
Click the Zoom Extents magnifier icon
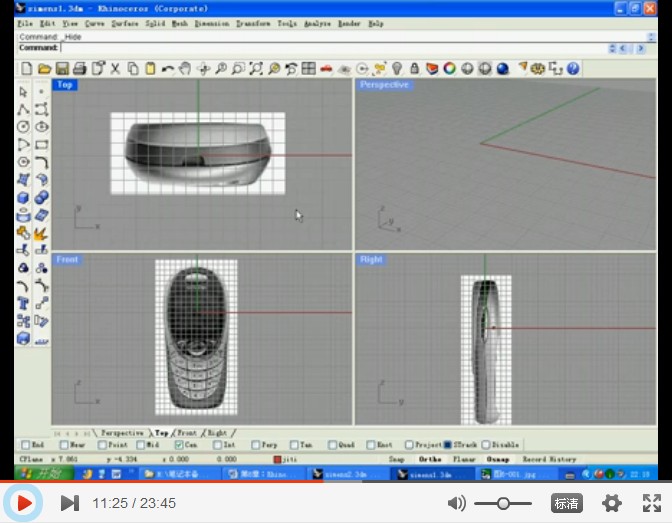point(256,69)
